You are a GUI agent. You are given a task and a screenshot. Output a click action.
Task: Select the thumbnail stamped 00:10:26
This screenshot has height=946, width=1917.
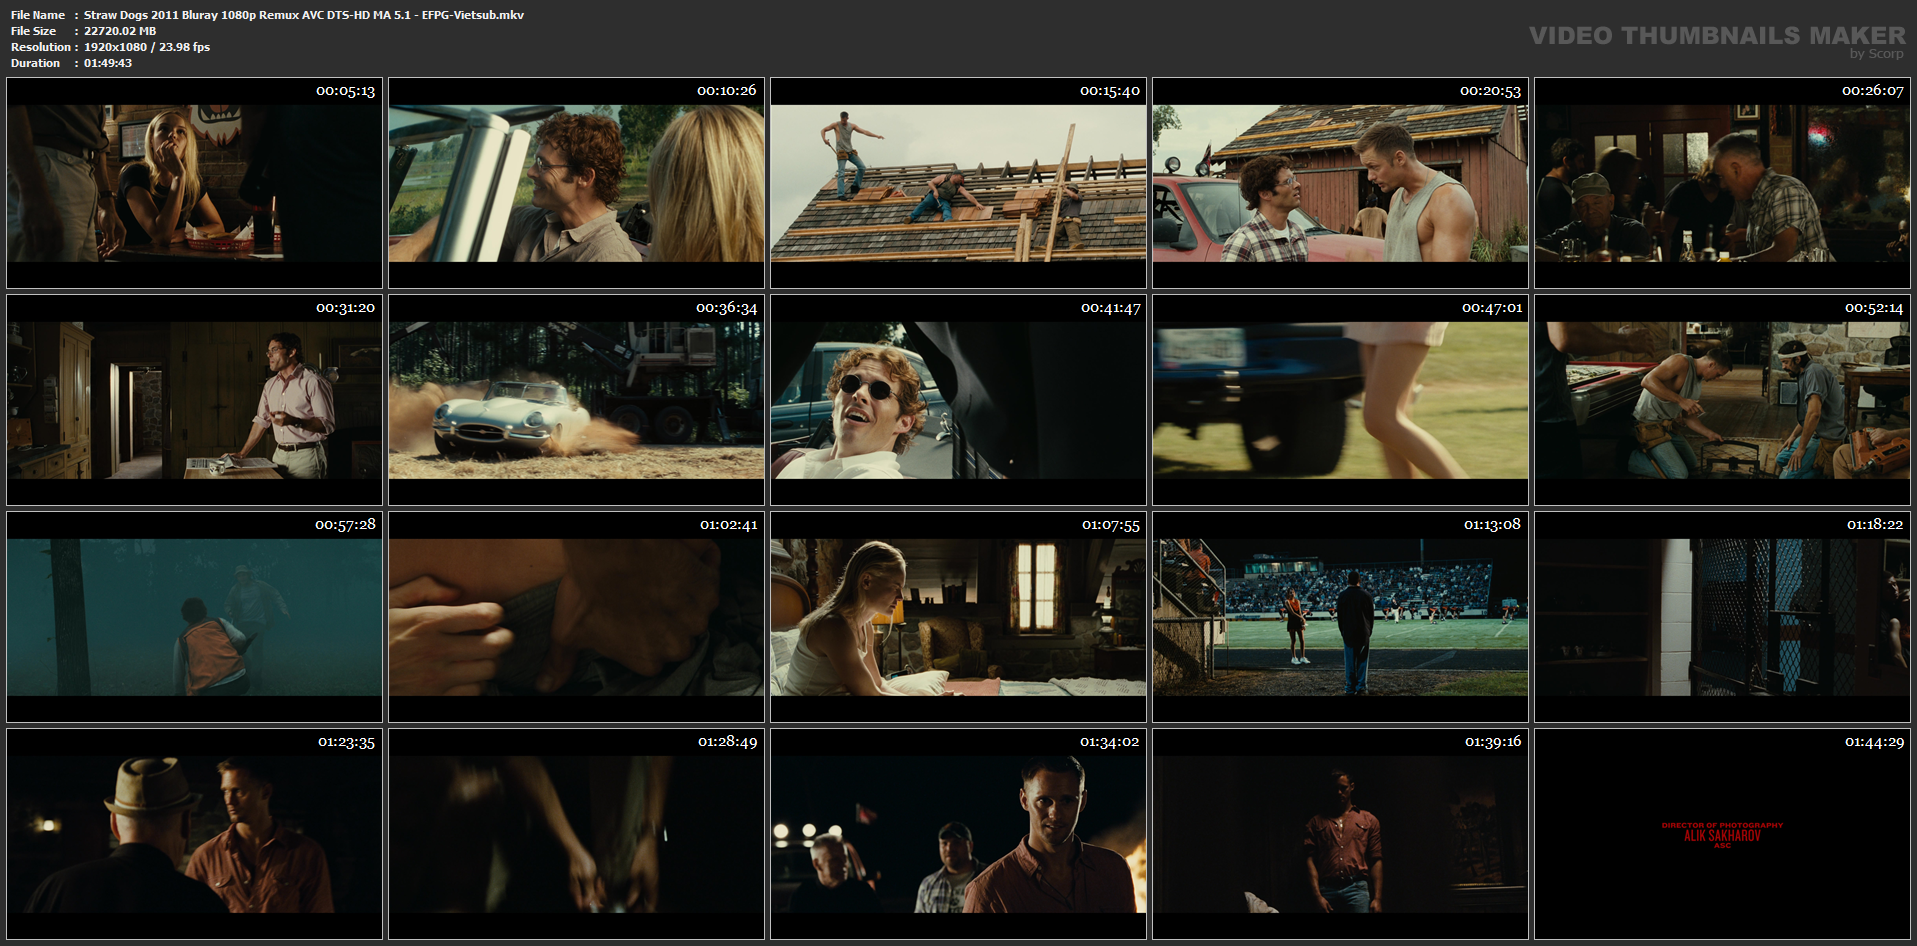tap(576, 183)
